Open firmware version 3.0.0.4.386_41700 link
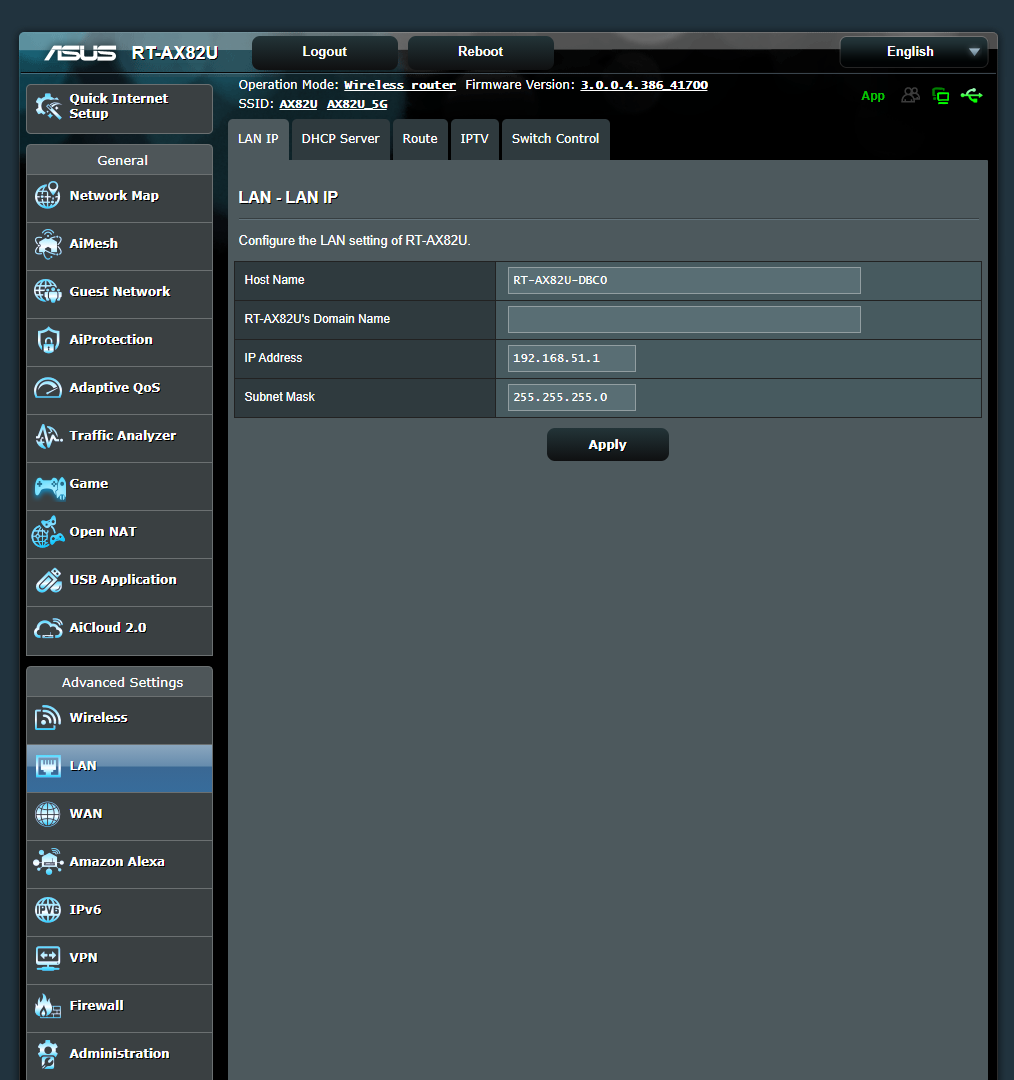This screenshot has height=1080, width=1014. (x=644, y=85)
